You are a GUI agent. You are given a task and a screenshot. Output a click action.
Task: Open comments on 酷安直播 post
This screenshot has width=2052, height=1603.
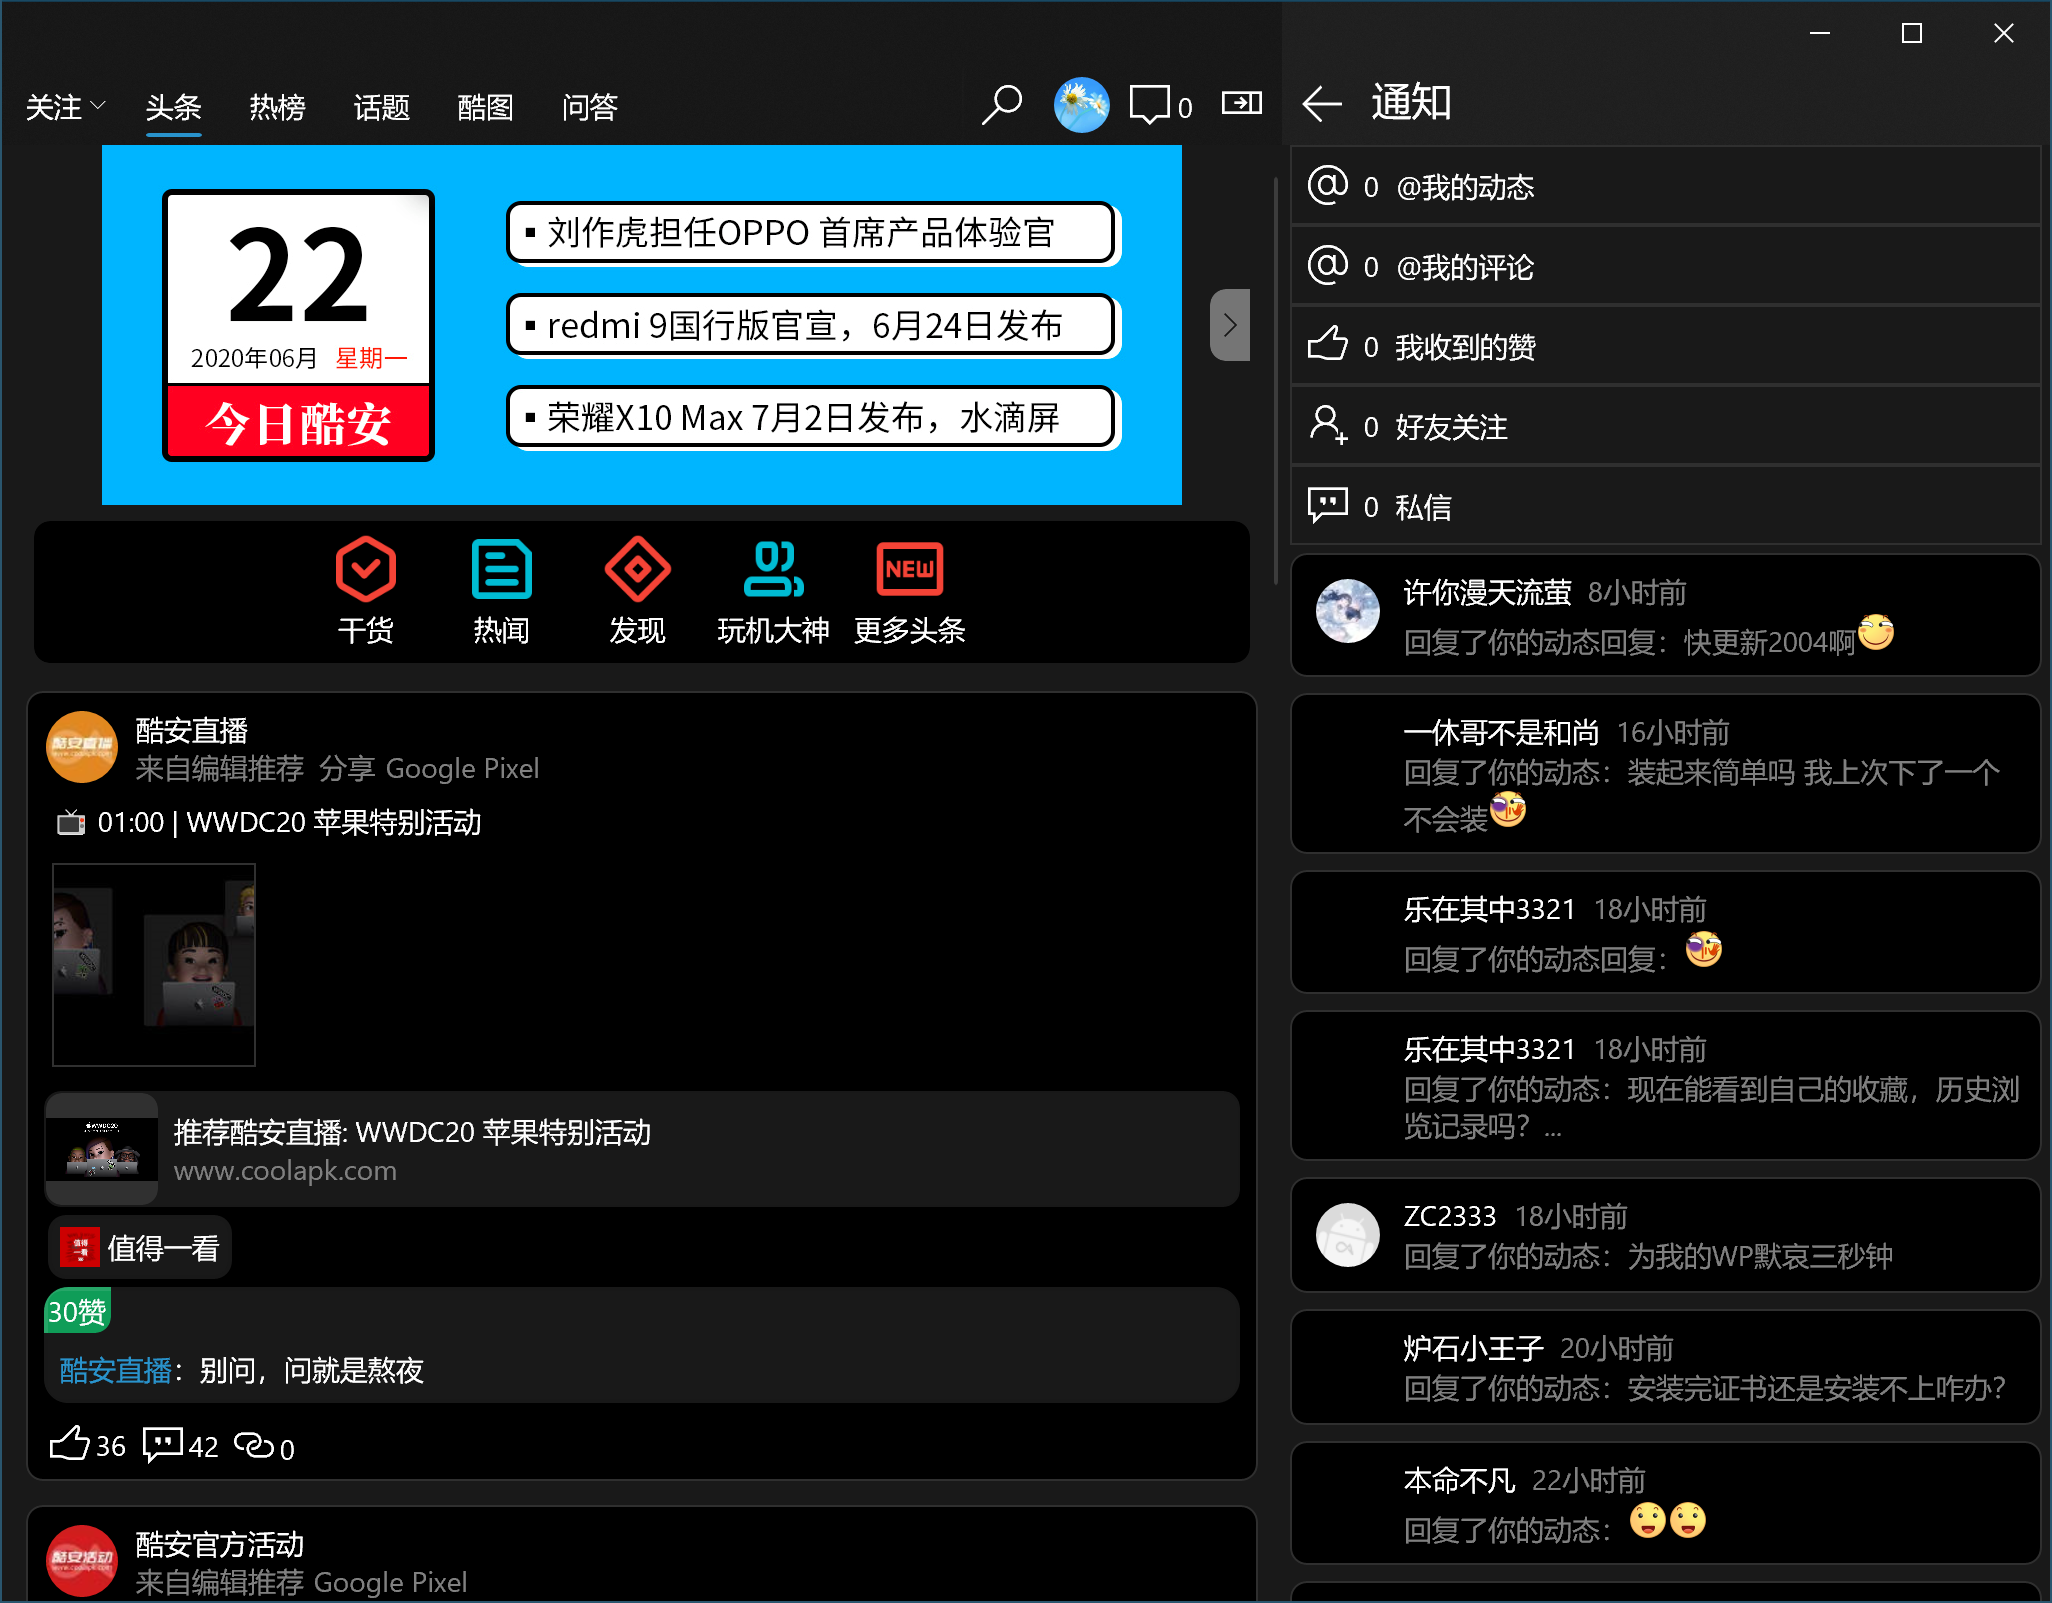(x=163, y=1444)
